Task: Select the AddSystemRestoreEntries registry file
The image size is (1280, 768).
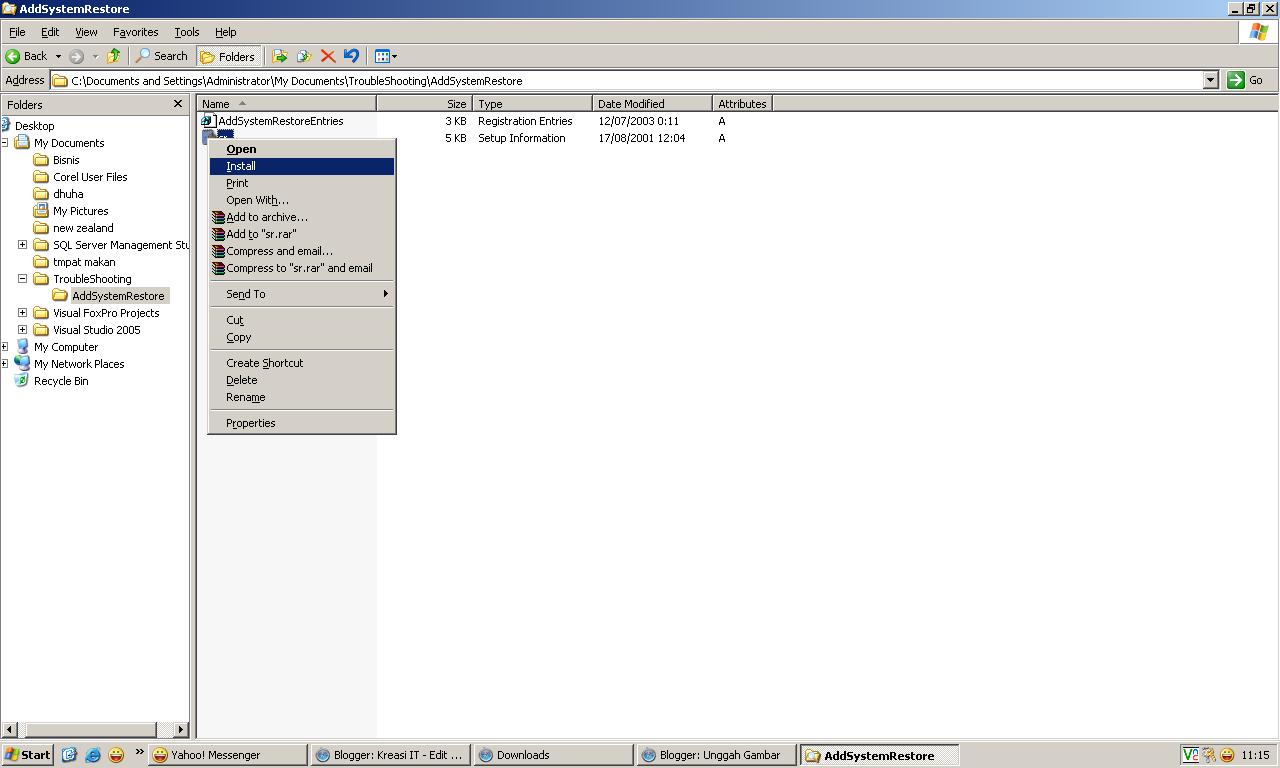Action: (272, 121)
